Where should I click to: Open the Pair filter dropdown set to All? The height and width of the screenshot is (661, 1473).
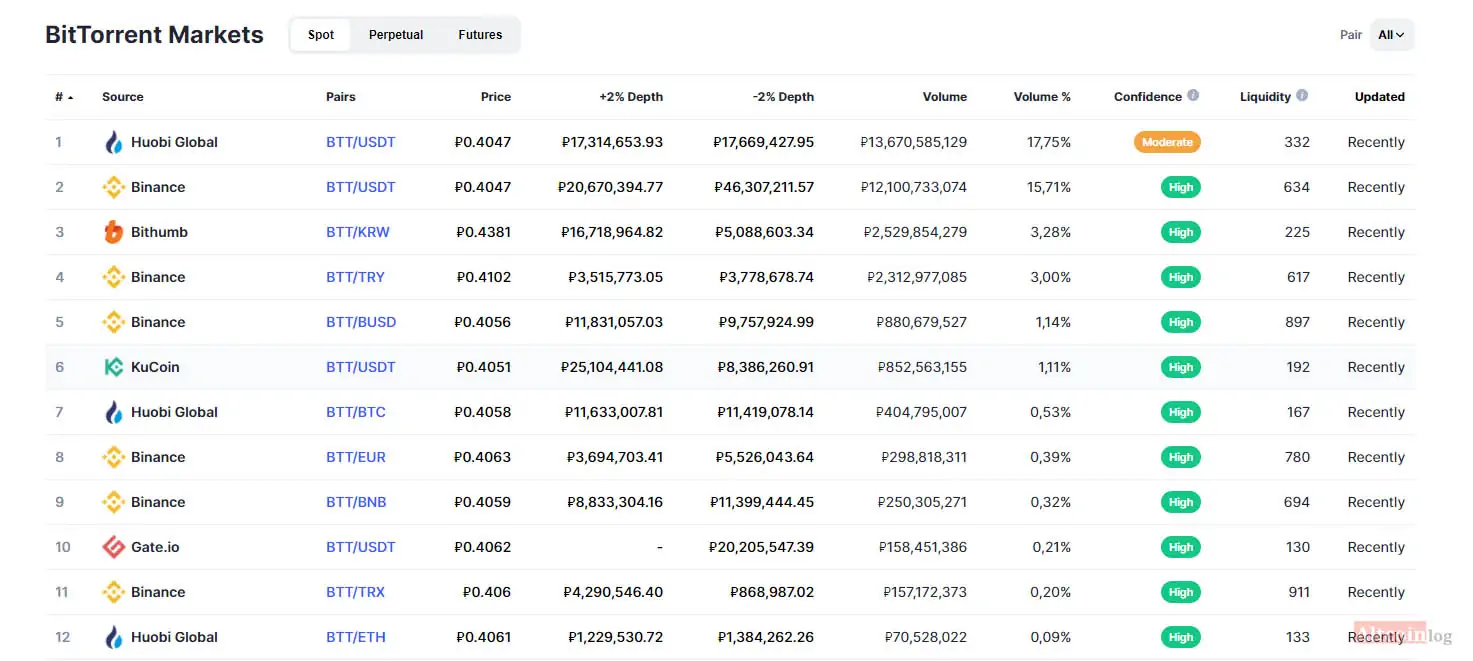[1392, 35]
